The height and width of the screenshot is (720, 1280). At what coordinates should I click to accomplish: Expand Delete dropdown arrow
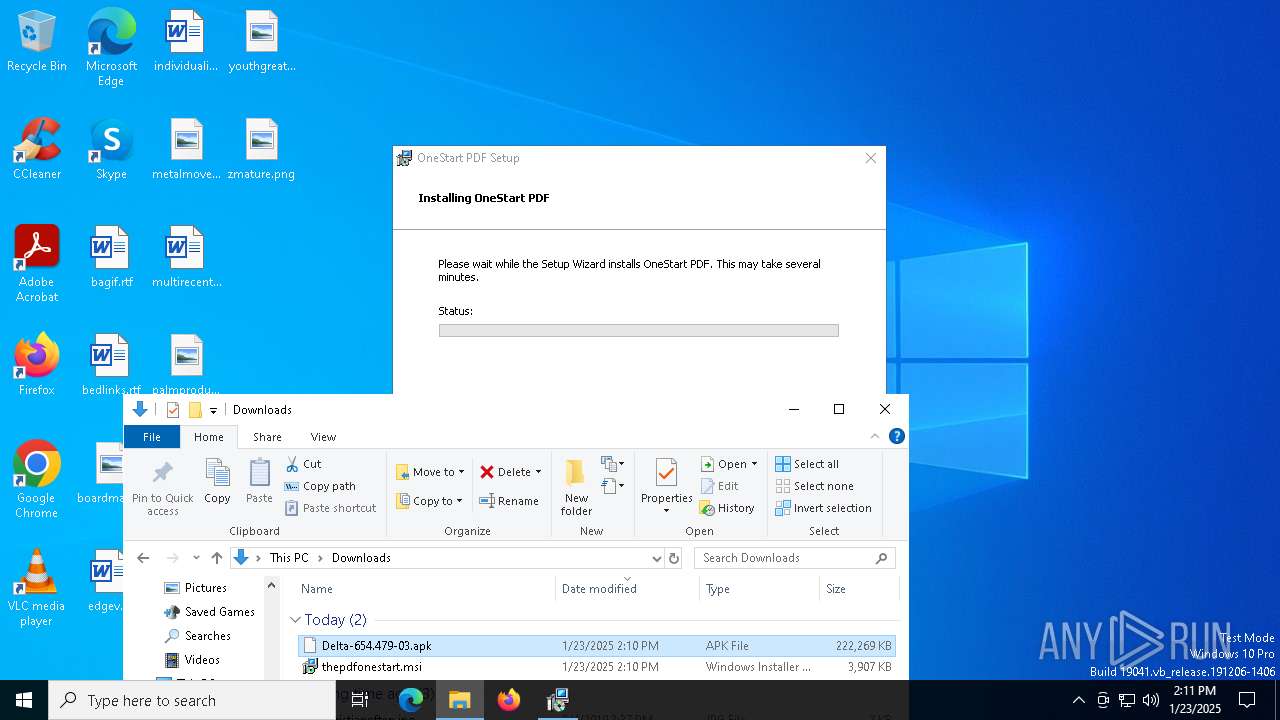click(x=538, y=472)
